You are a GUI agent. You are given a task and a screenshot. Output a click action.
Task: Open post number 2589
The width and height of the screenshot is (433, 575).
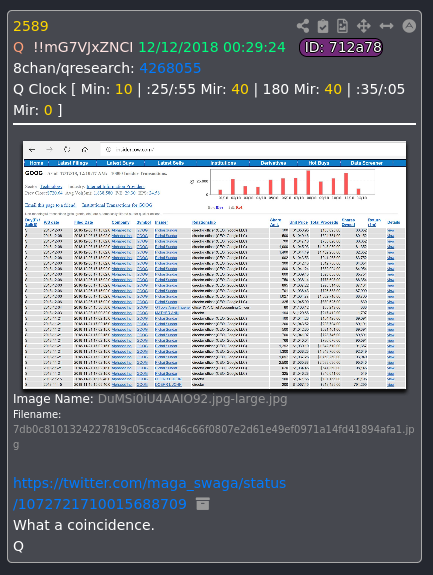tap(31, 26)
